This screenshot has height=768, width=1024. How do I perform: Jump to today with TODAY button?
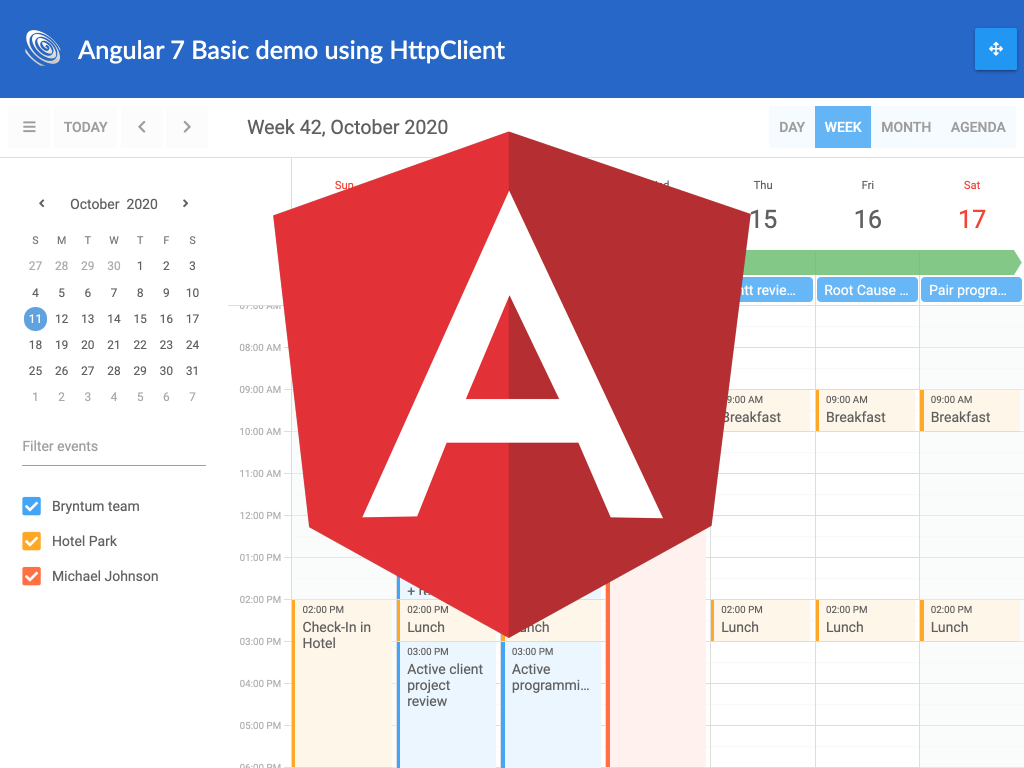[x=86, y=127]
